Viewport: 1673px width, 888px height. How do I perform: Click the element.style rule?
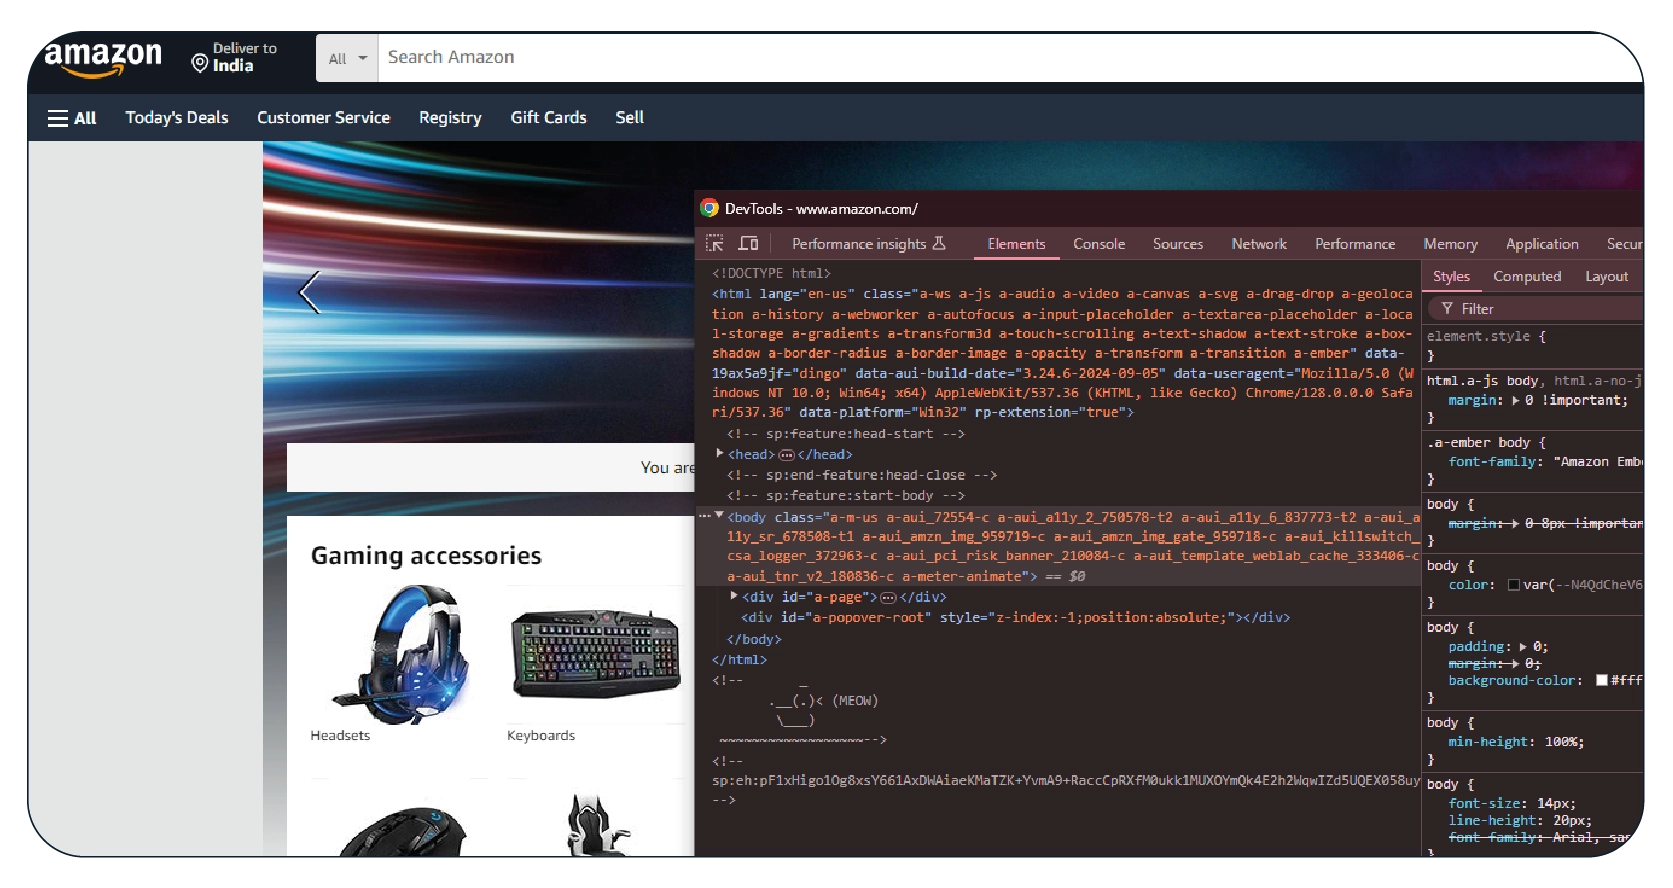[1486, 337]
